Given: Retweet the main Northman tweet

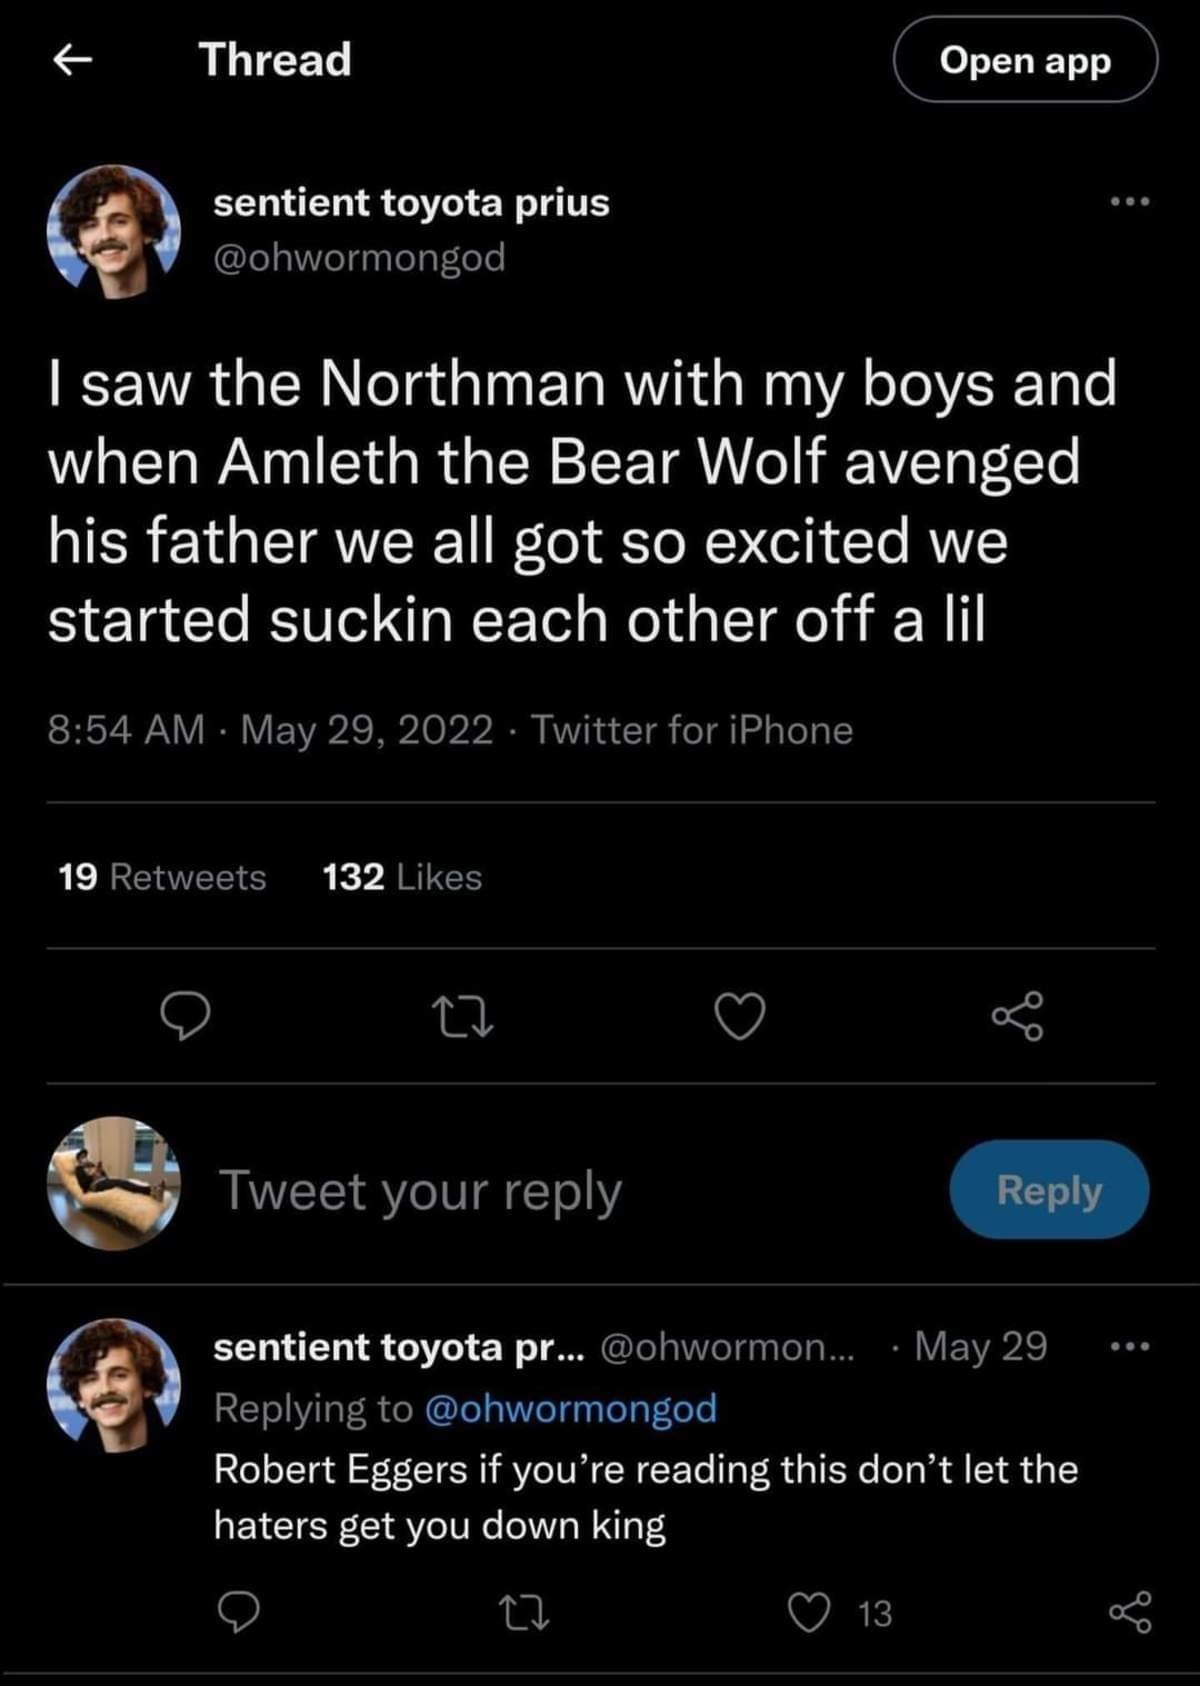Looking at the screenshot, I should (x=462, y=1016).
